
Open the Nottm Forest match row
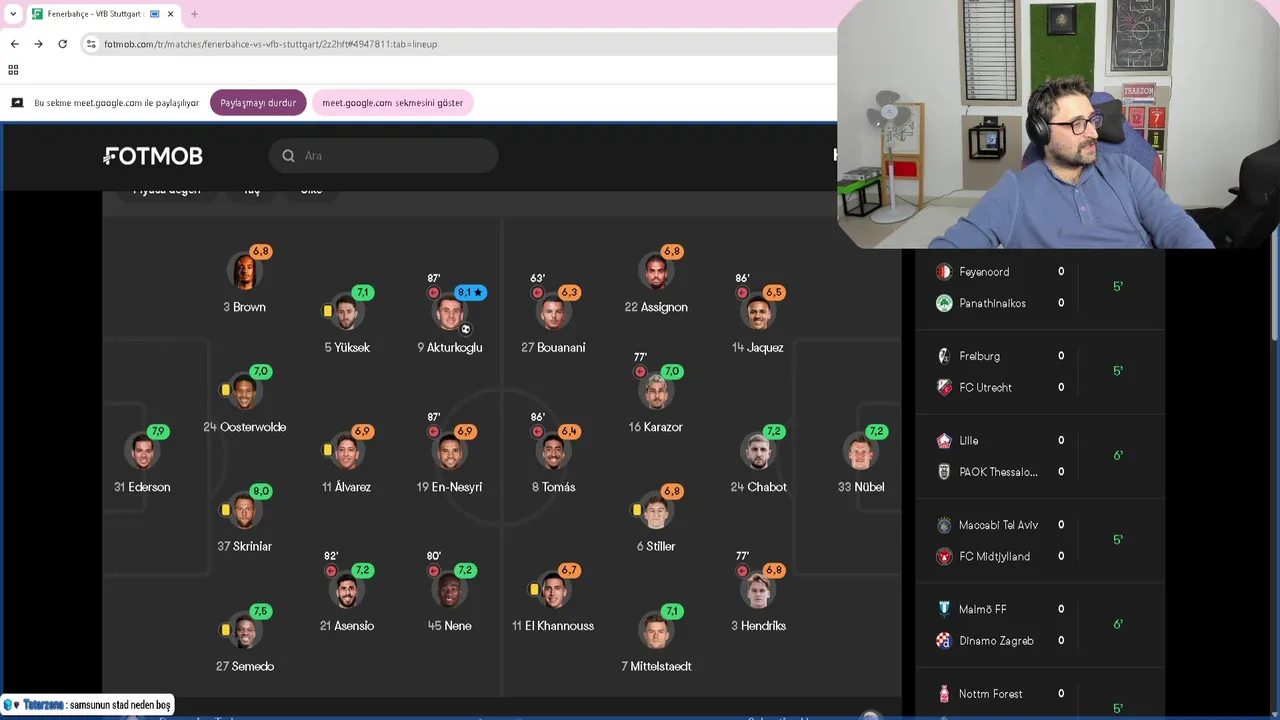tap(1040, 694)
